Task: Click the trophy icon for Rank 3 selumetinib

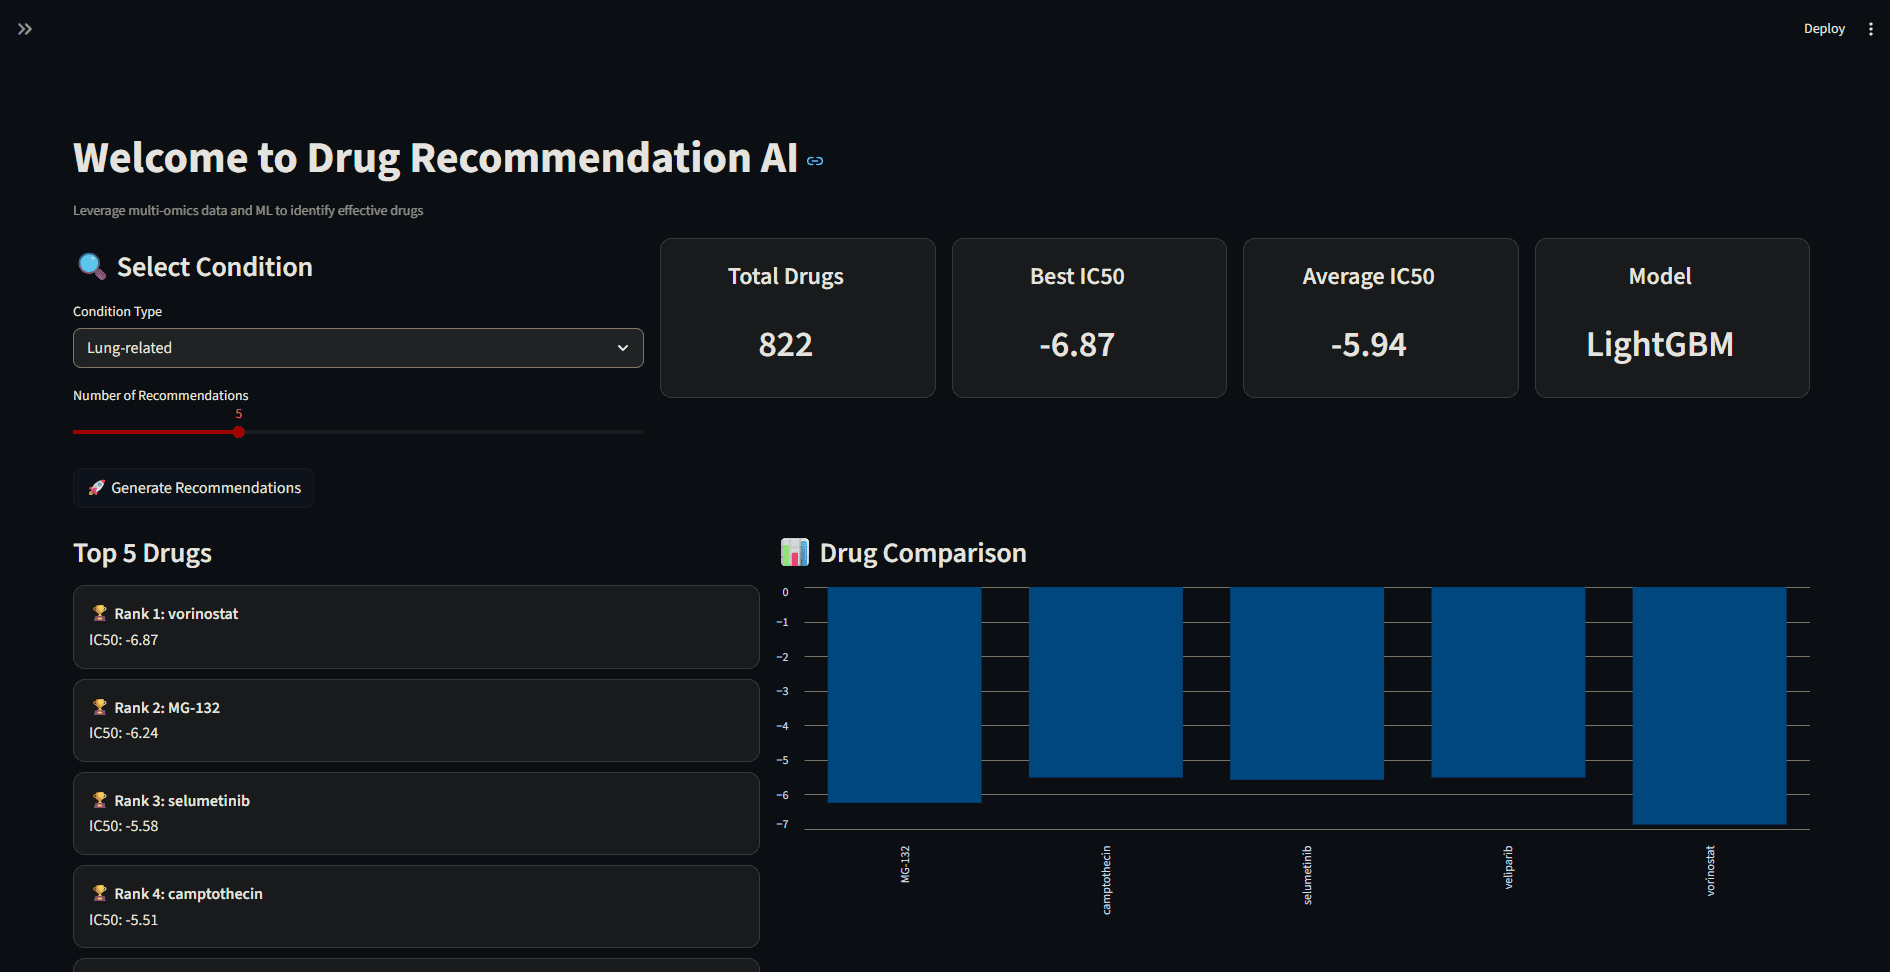Action: coord(100,800)
